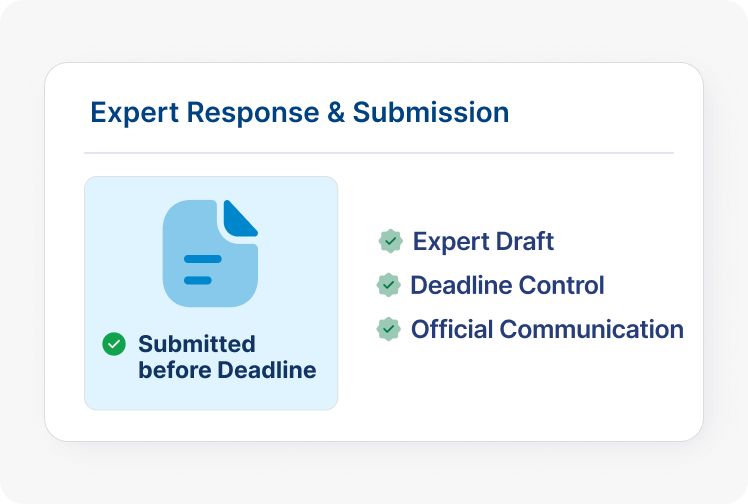Click the word Submission in the heading
The height and width of the screenshot is (504, 748).
[x=431, y=112]
